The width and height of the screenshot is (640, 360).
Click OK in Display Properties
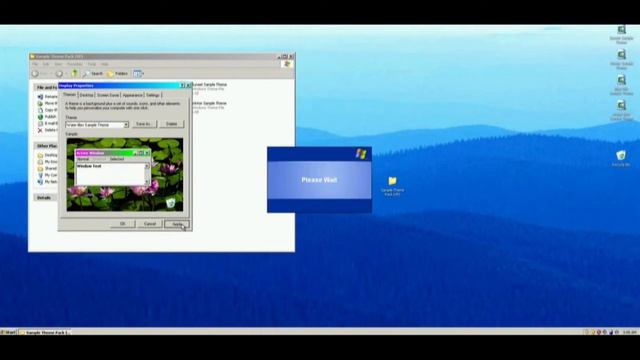pyautogui.click(x=122, y=224)
